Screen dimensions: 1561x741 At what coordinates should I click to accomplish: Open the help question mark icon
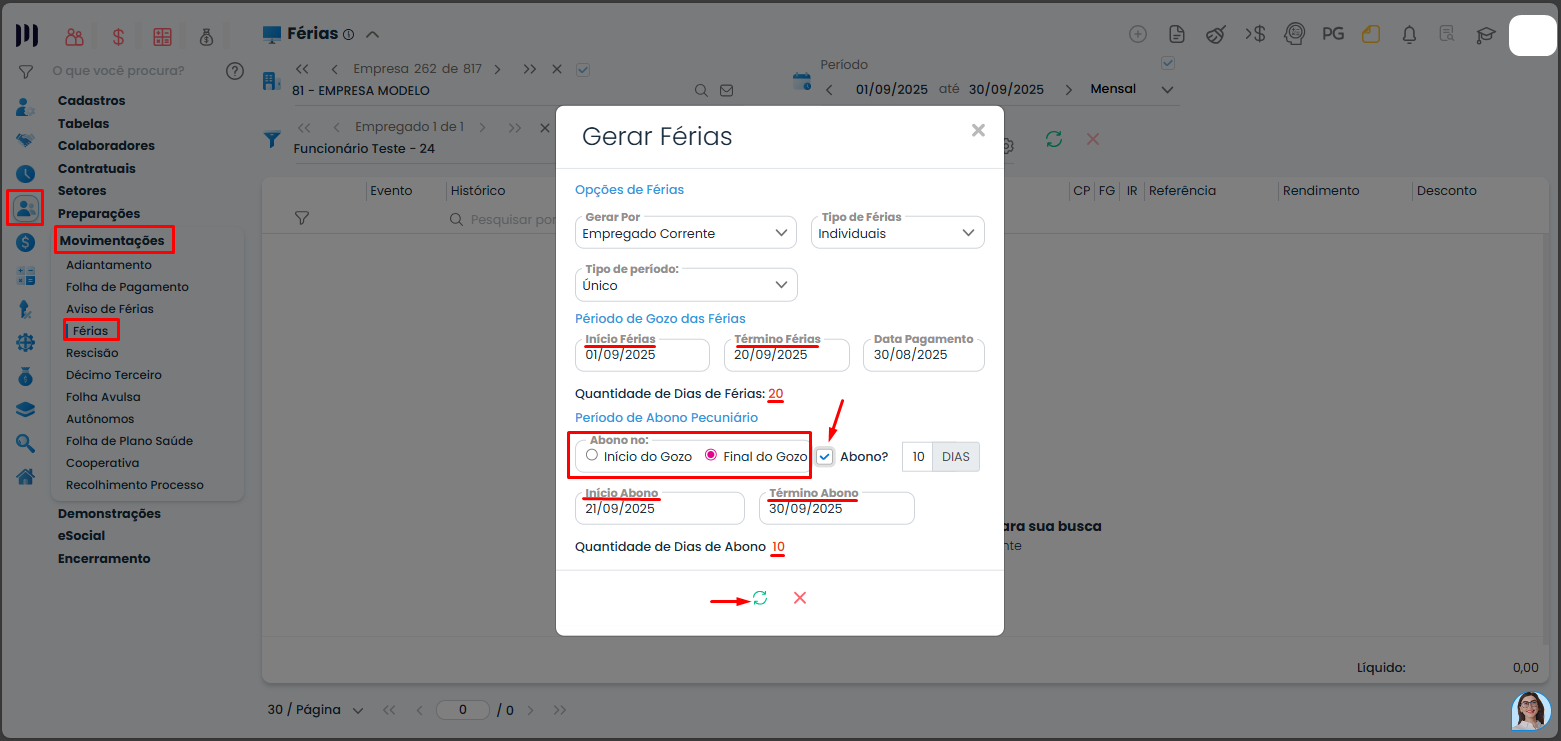pyautogui.click(x=235, y=71)
